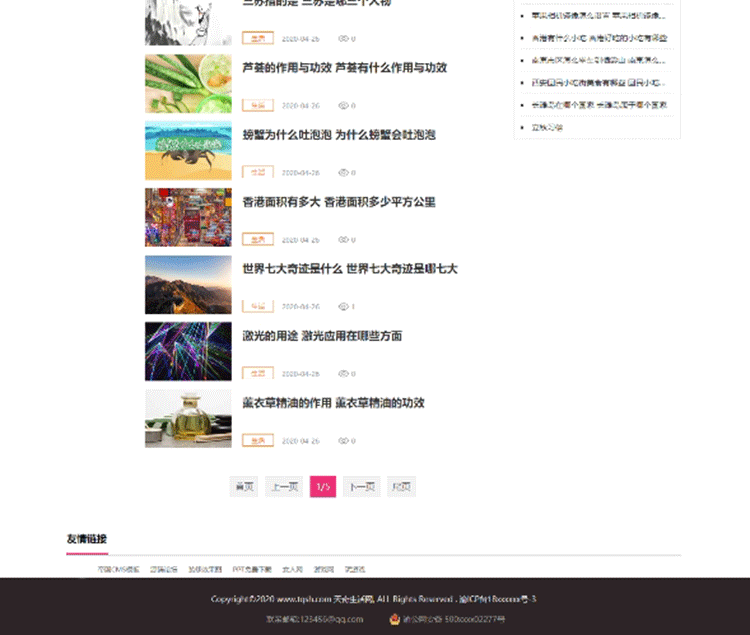Click the 下一页 next page button
Image resolution: width=750 pixels, height=635 pixels.
pos(362,487)
